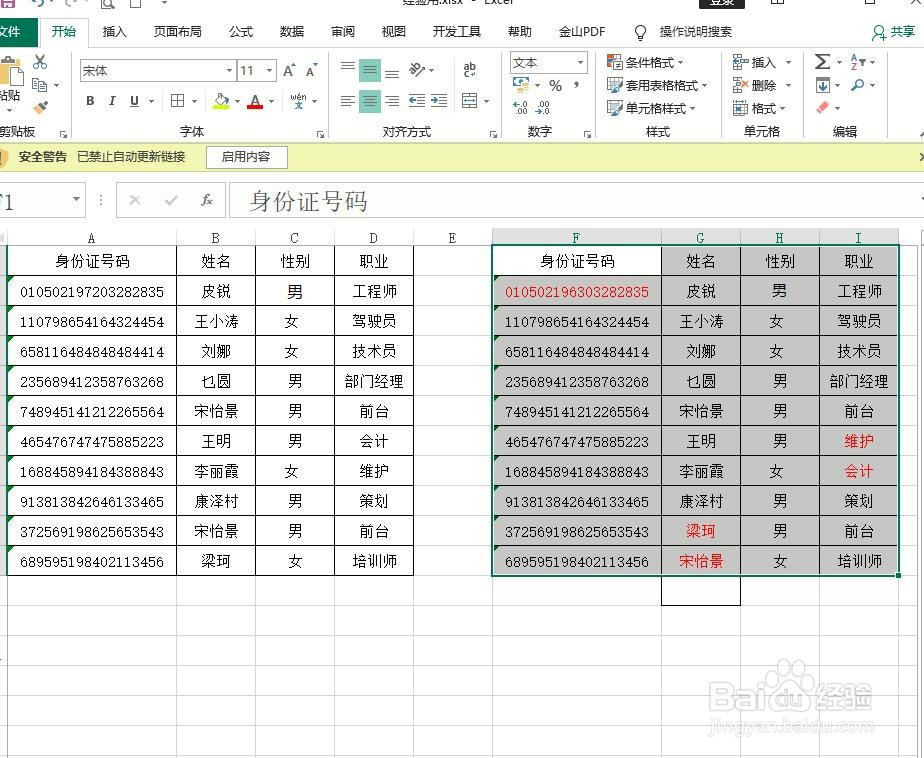This screenshot has height=758, width=924.
Task: Open the wén phonetic guide icon
Action: (x=298, y=101)
